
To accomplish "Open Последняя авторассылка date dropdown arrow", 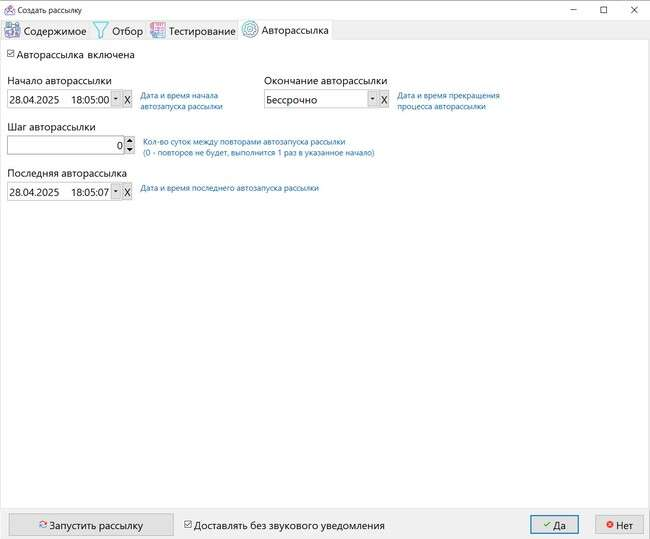I will coord(115,192).
